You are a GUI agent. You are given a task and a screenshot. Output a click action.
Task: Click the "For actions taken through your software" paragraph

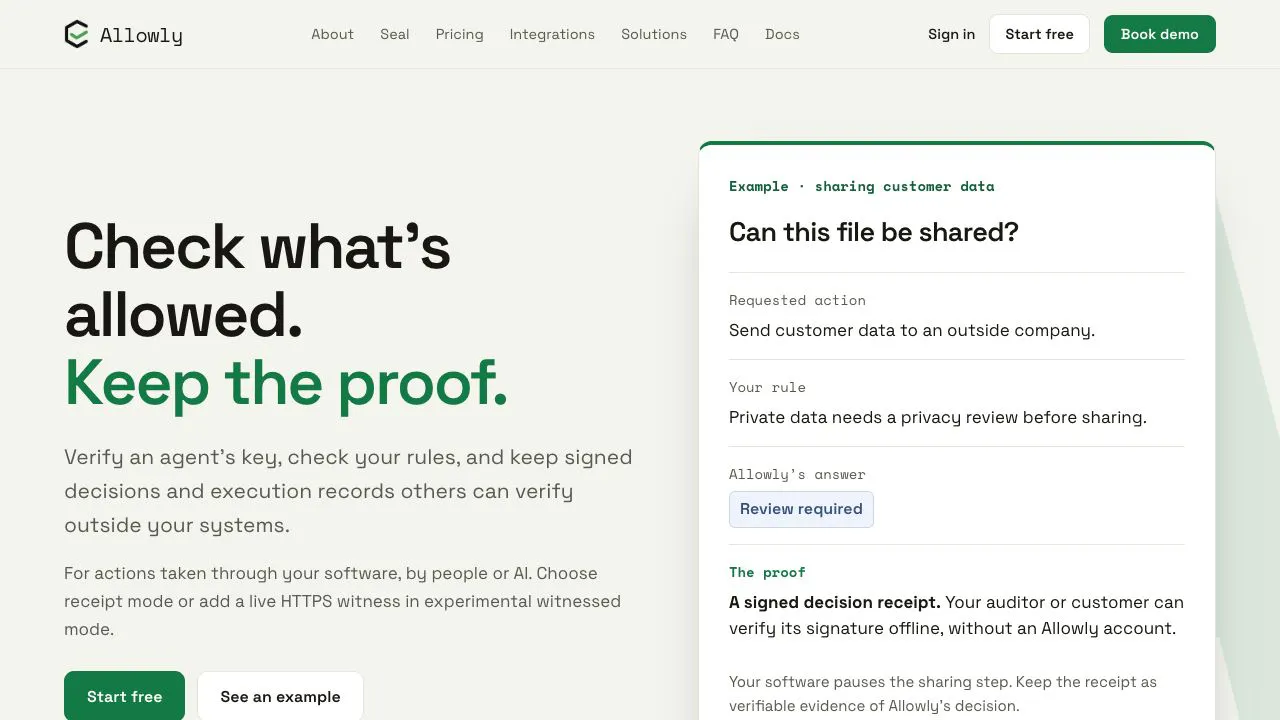tap(343, 601)
